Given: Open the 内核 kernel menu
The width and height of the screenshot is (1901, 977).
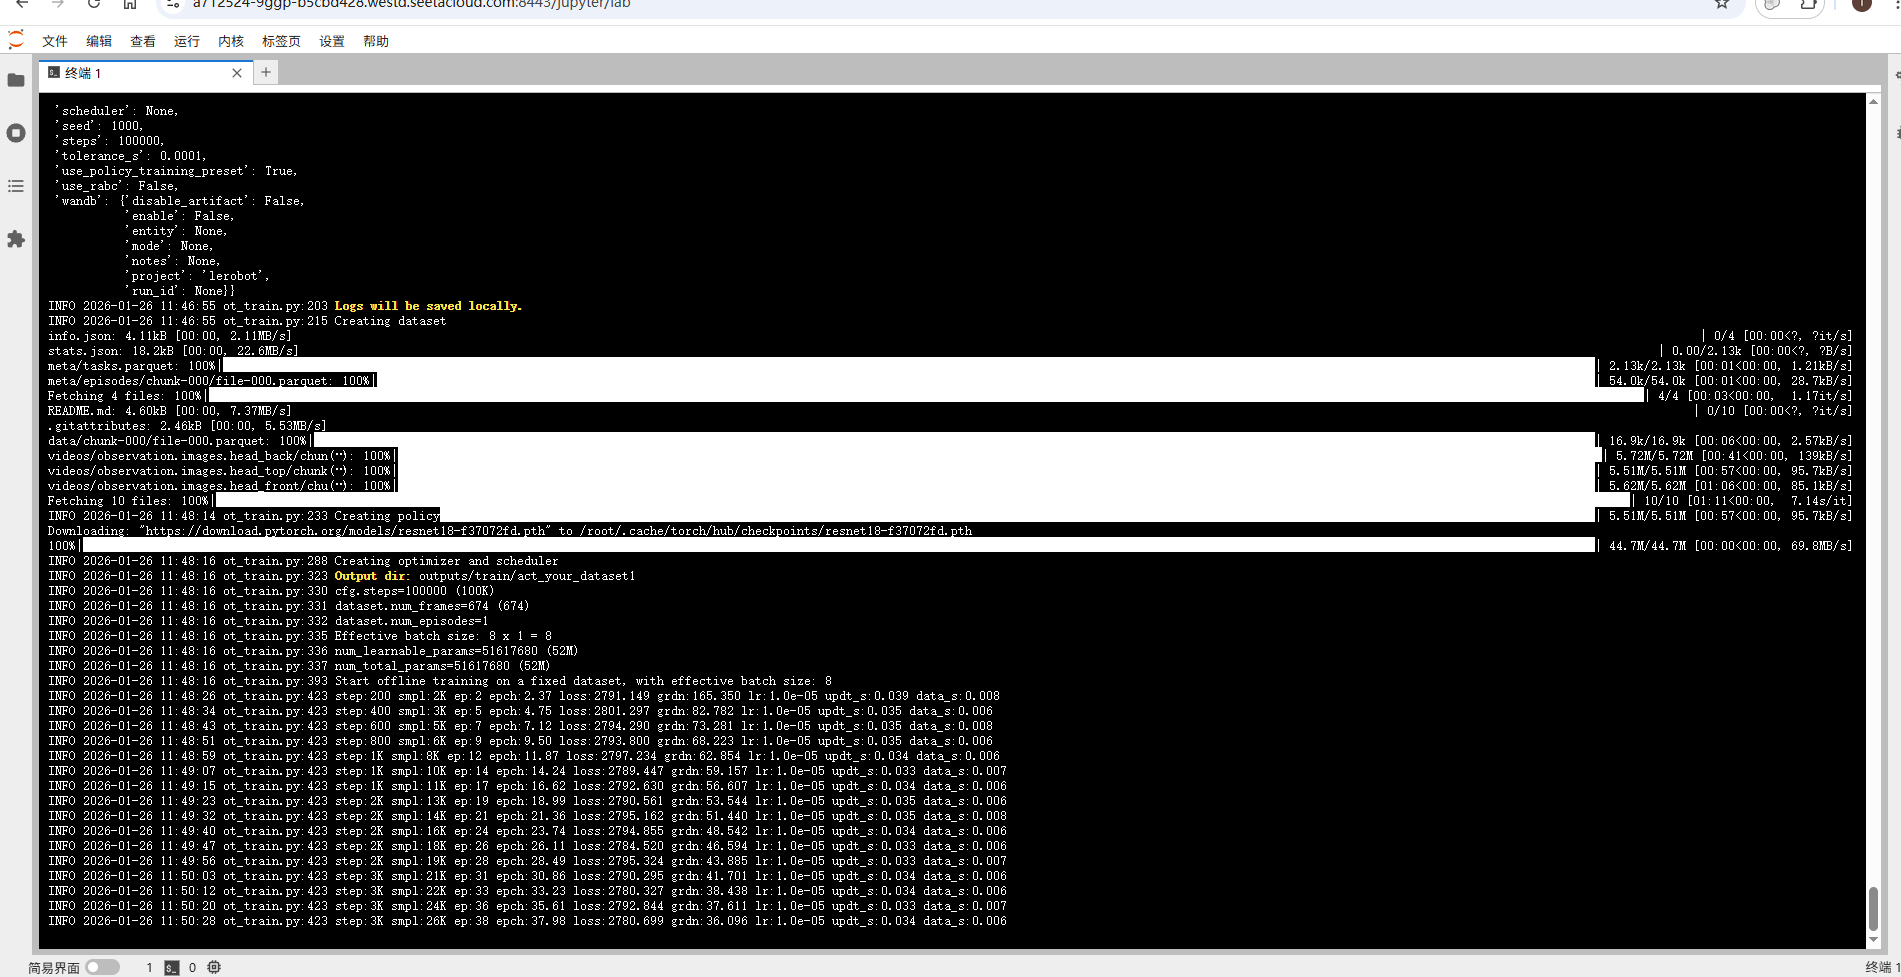Looking at the screenshot, I should click(x=231, y=41).
